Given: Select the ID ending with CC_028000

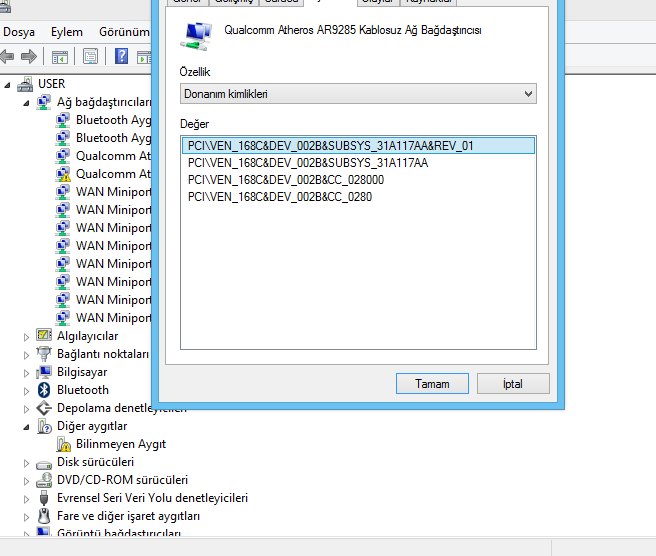Looking at the screenshot, I should (x=286, y=180).
